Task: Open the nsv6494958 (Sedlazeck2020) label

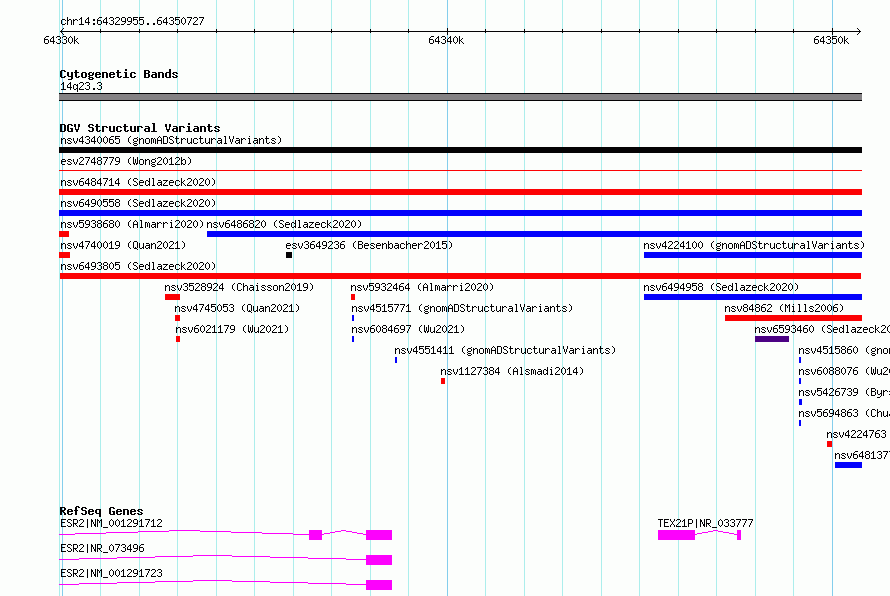Action: 721,287
